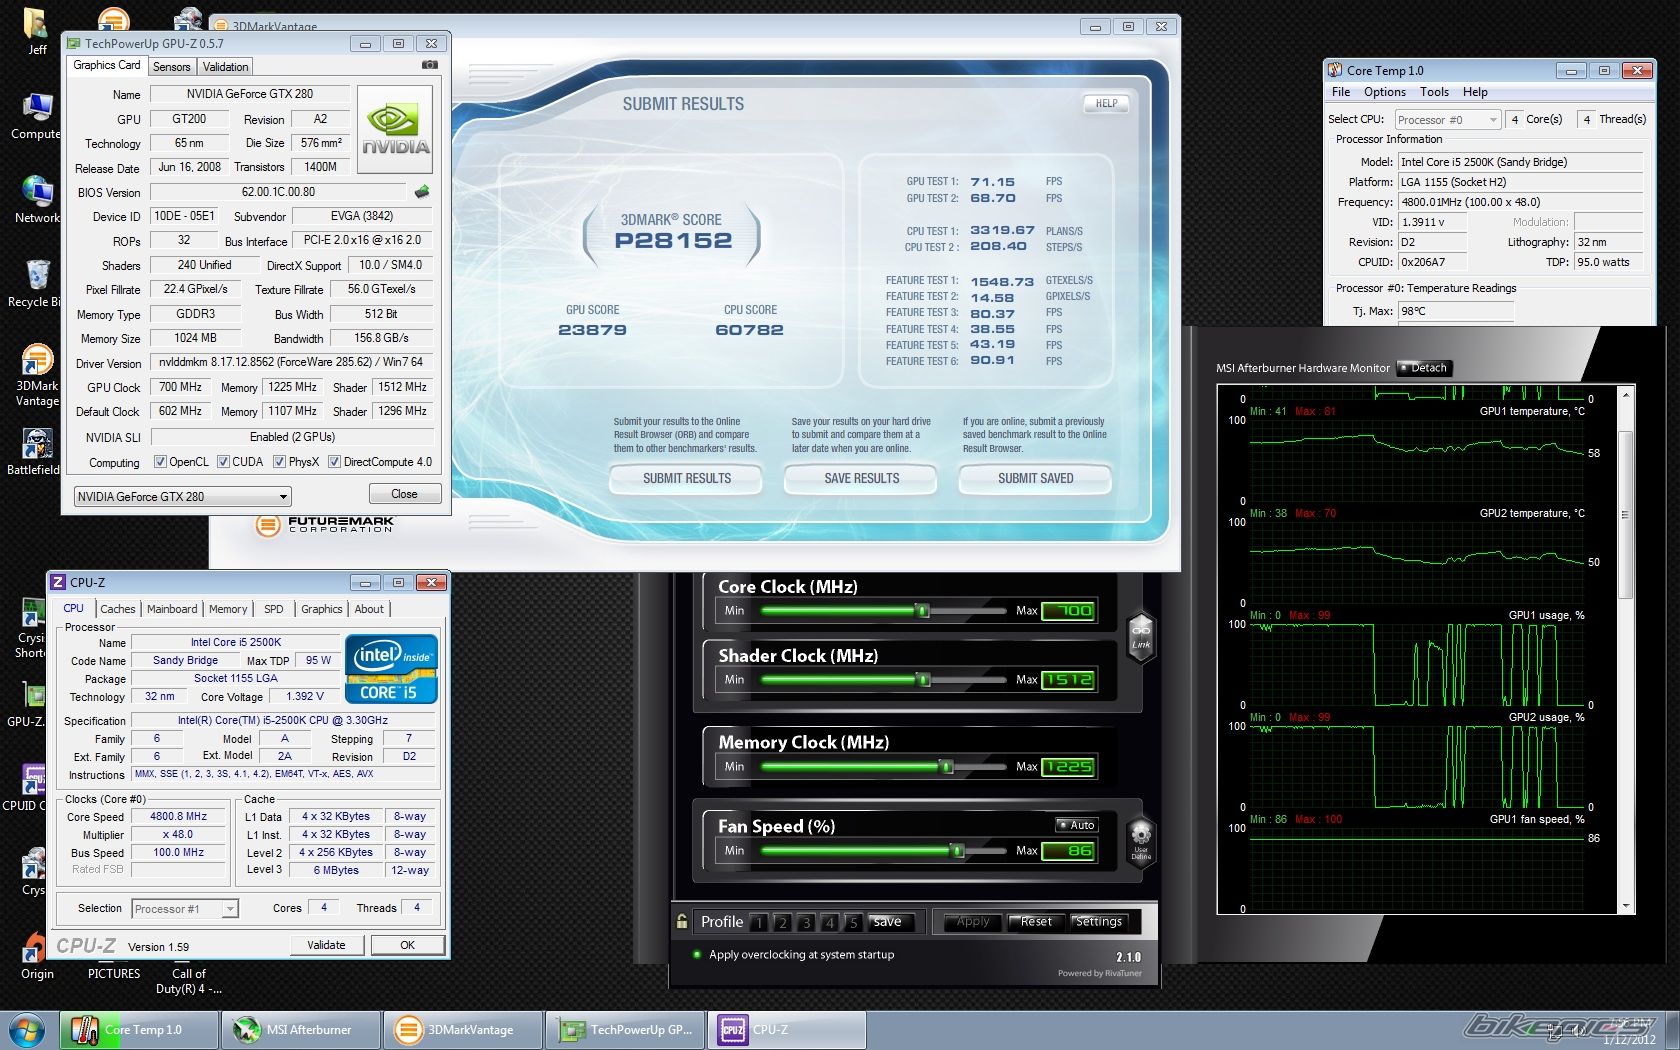Click the GPU-Z screenshot camera icon
Screen dimensions: 1680x1050
tap(429, 65)
